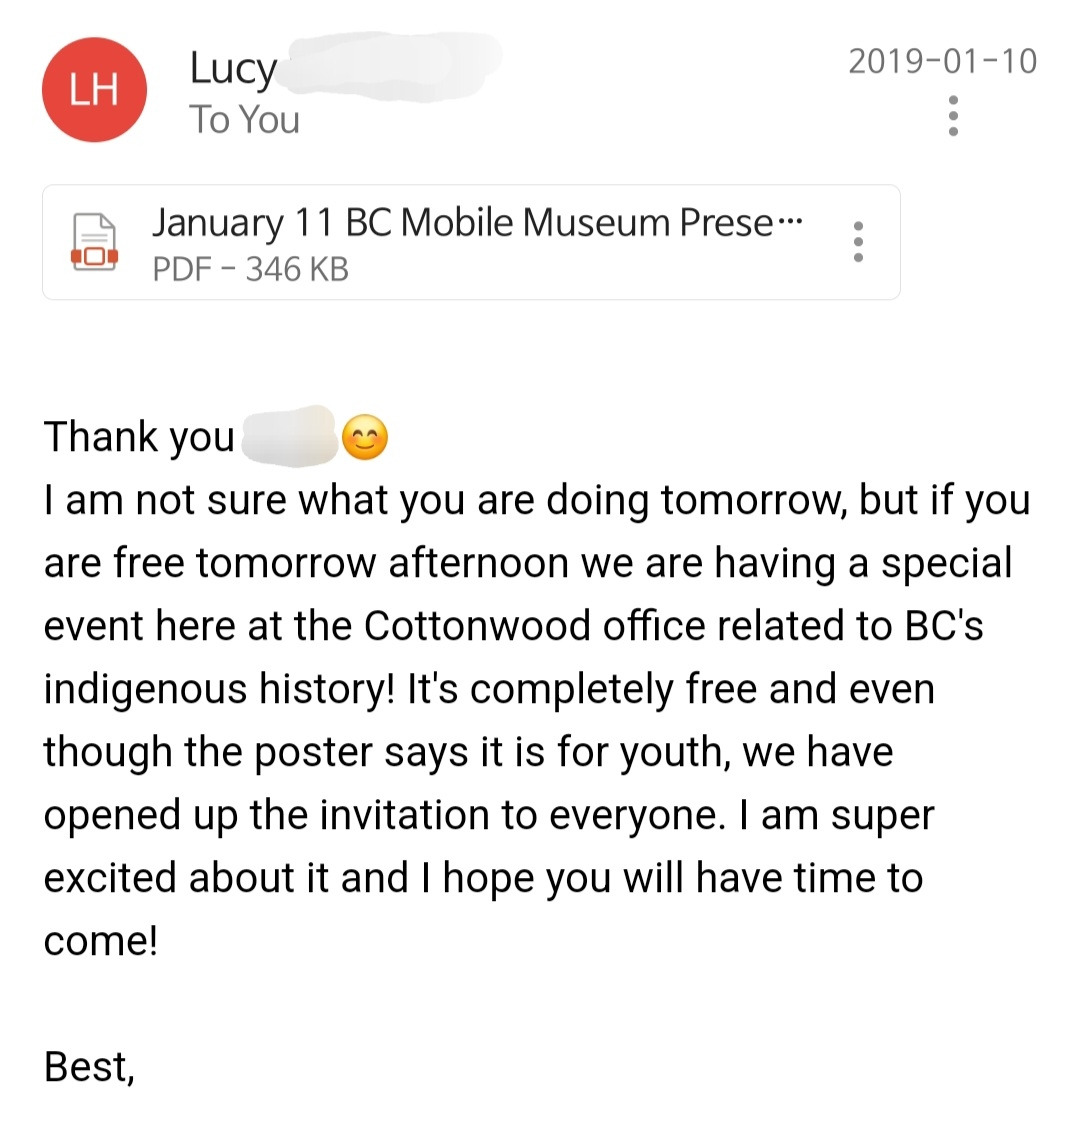Click the "PDF - 346 KB" size label

pyautogui.click(x=250, y=269)
